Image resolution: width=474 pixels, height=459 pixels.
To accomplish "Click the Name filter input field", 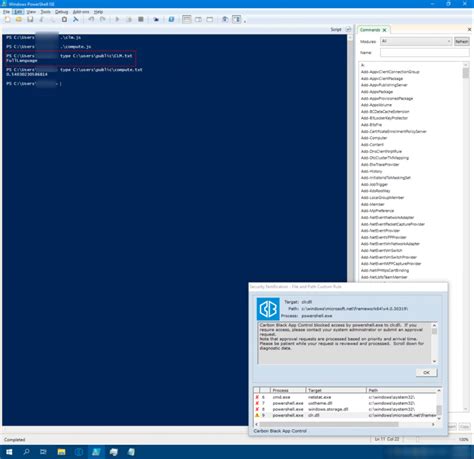I will tap(424, 52).
